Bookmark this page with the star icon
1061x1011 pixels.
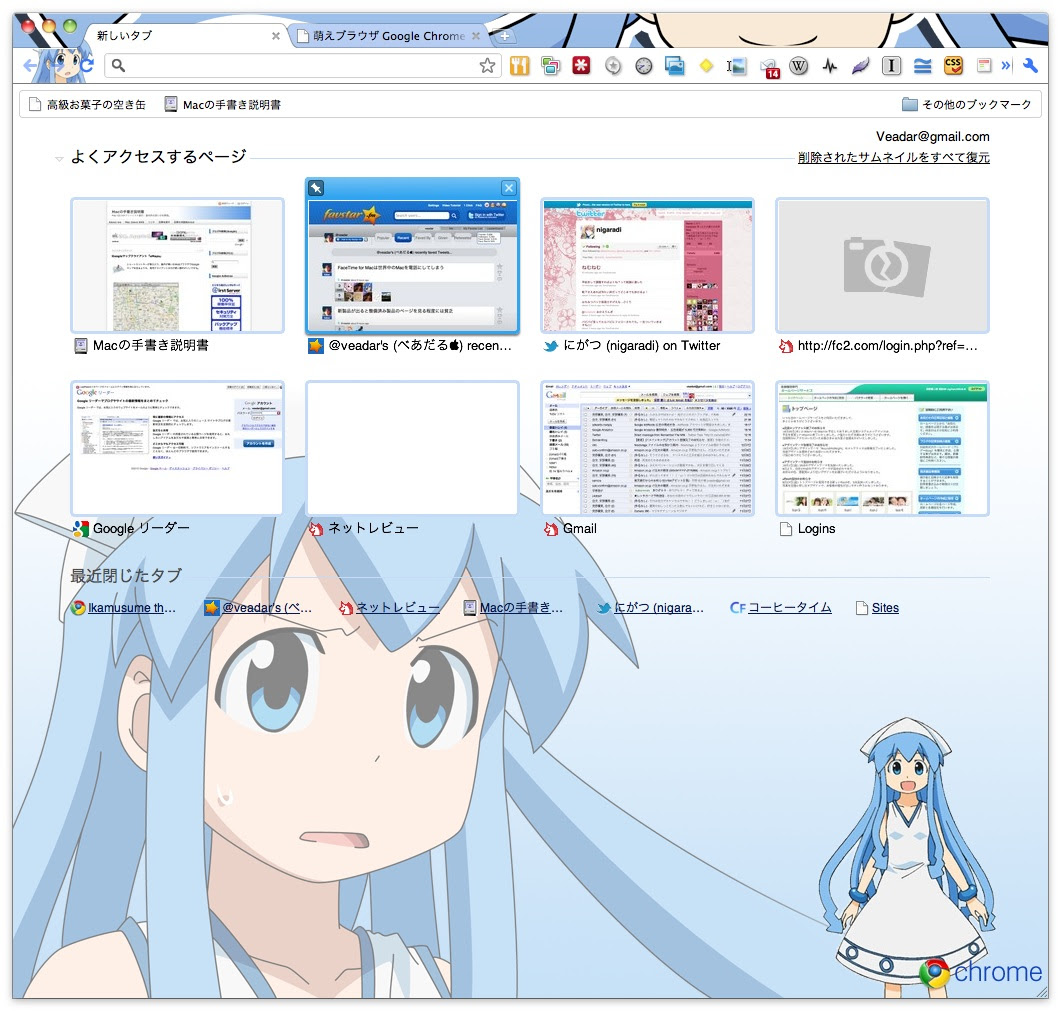(x=487, y=66)
